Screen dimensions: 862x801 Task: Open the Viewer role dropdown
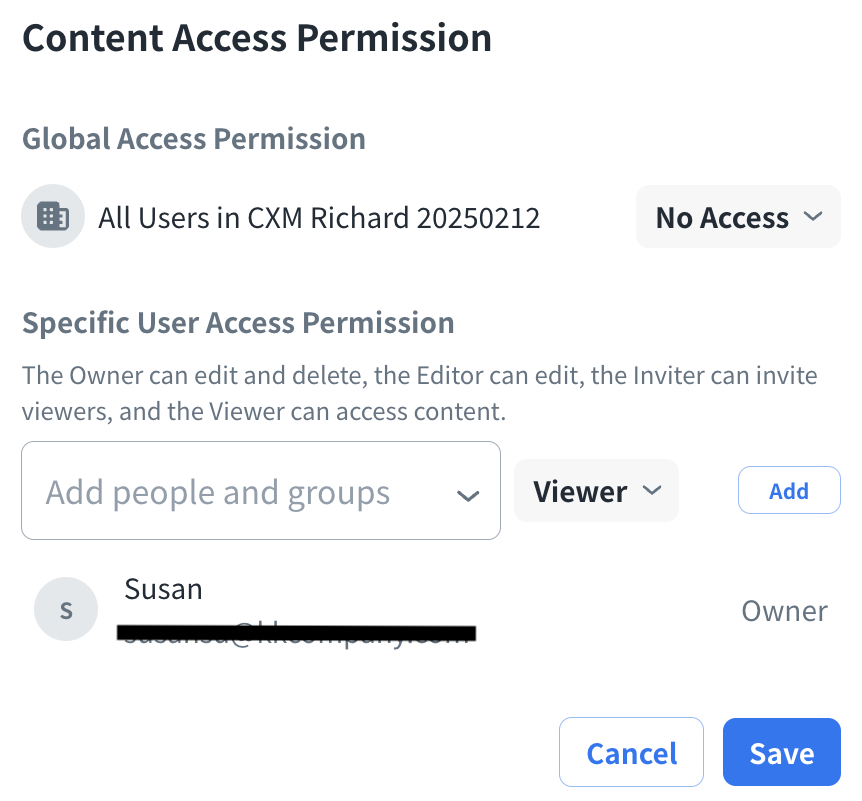595,491
